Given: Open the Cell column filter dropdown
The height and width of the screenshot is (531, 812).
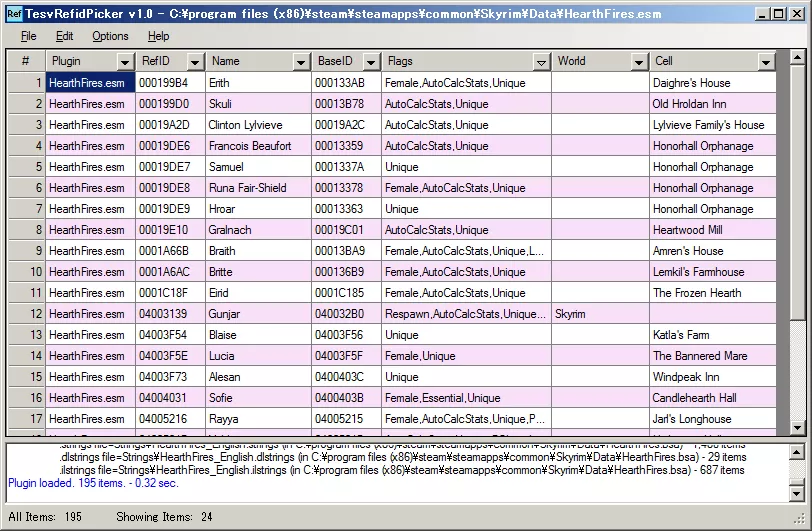Looking at the screenshot, I should point(765,62).
